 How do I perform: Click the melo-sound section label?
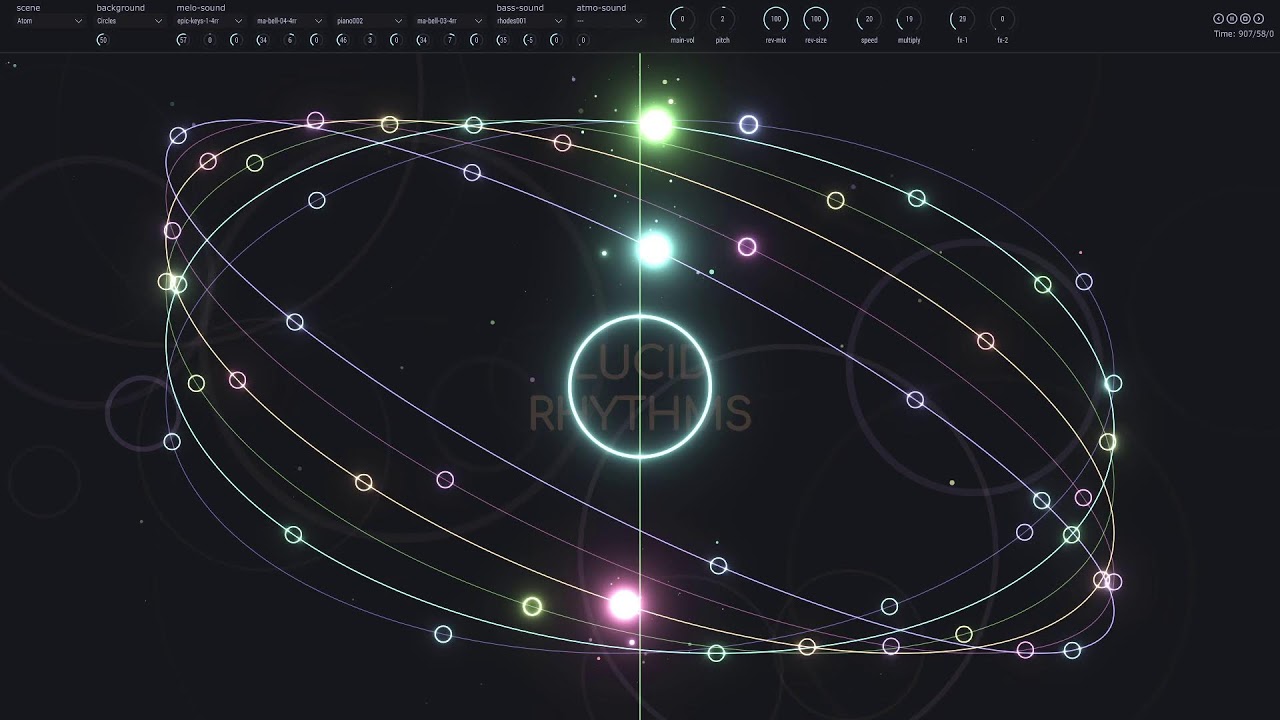coord(201,8)
